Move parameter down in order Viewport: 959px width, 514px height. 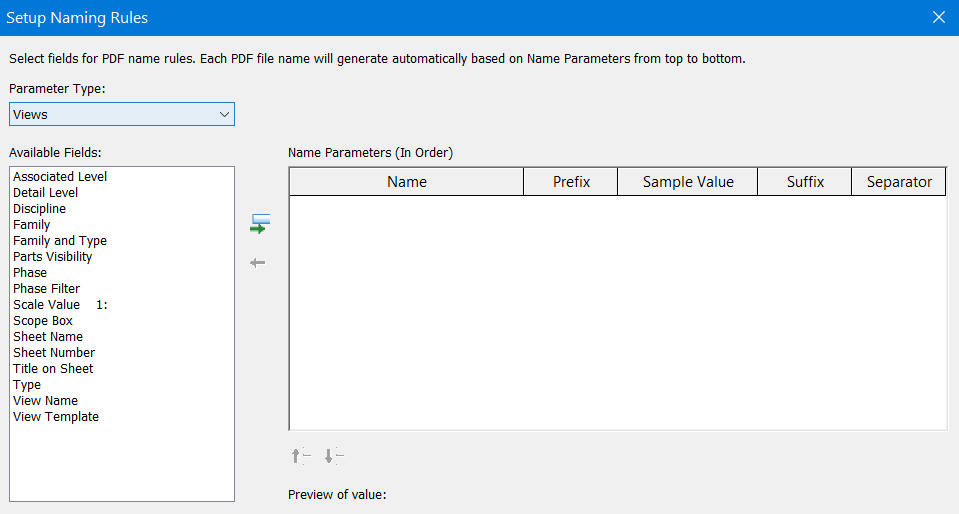(x=333, y=456)
